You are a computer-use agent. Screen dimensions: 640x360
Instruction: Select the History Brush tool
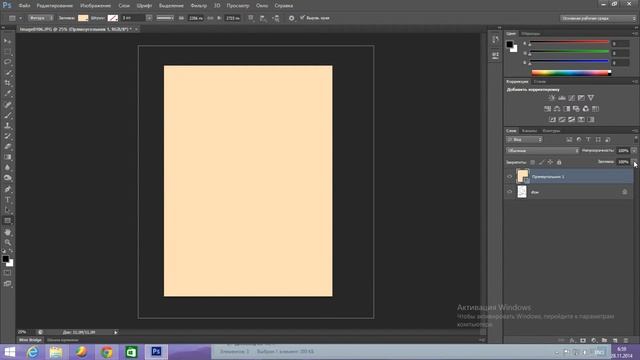pyautogui.click(x=7, y=136)
